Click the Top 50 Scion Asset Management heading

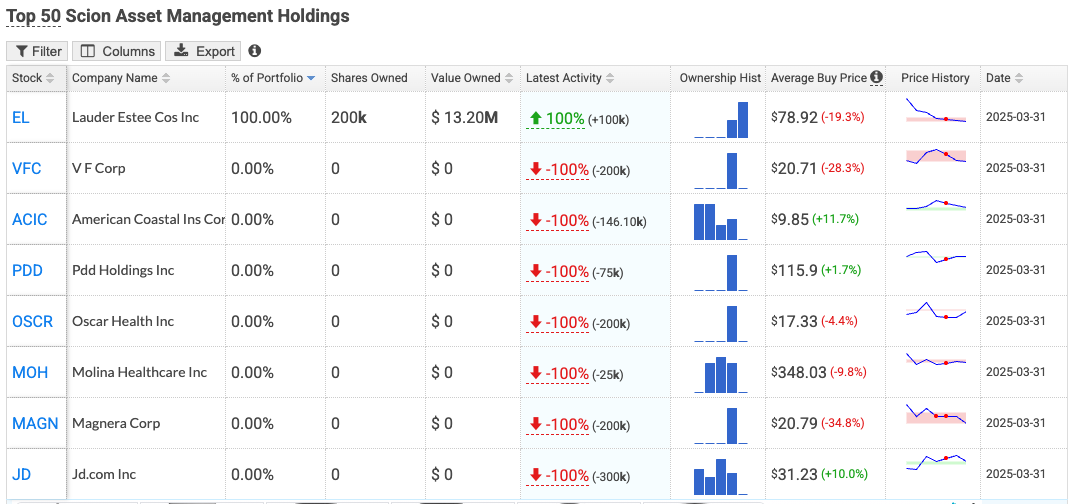coord(177,16)
